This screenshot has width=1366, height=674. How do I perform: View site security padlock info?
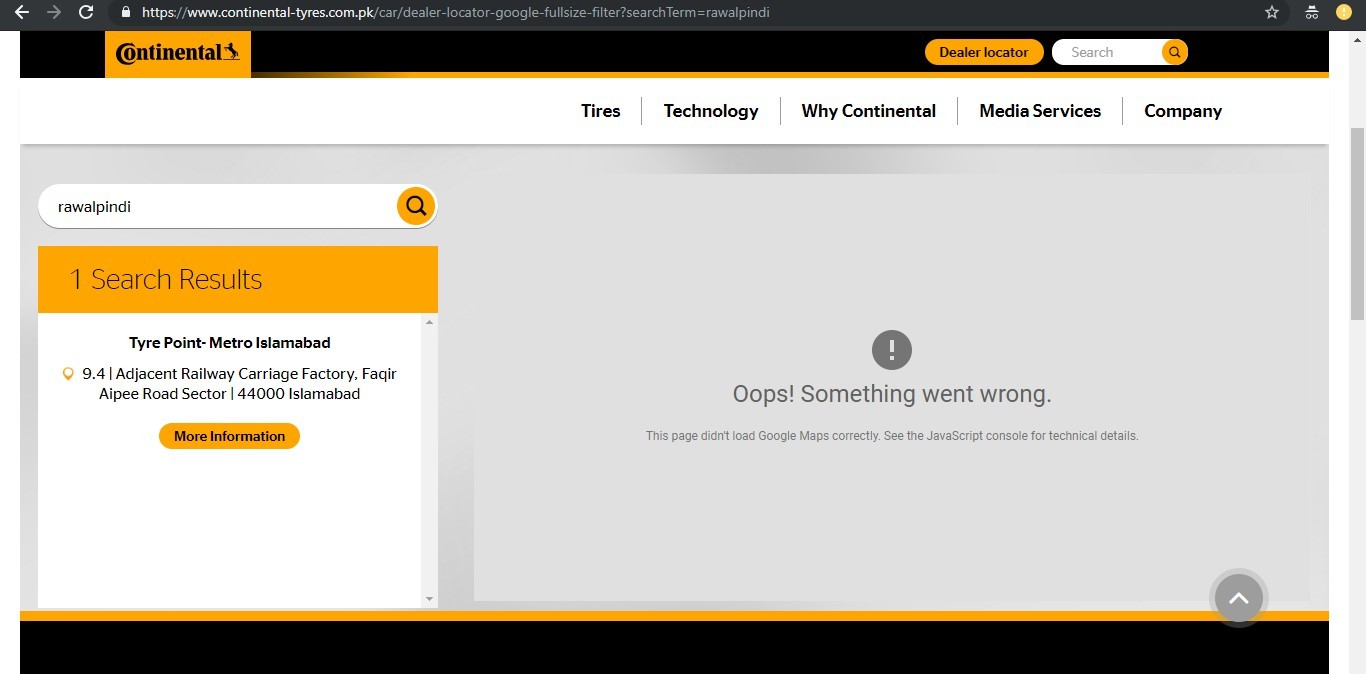pyautogui.click(x=126, y=13)
